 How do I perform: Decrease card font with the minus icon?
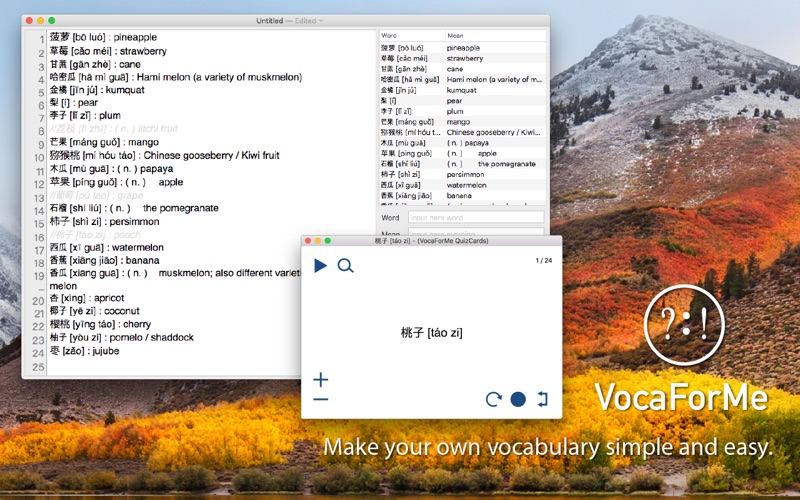click(x=320, y=399)
